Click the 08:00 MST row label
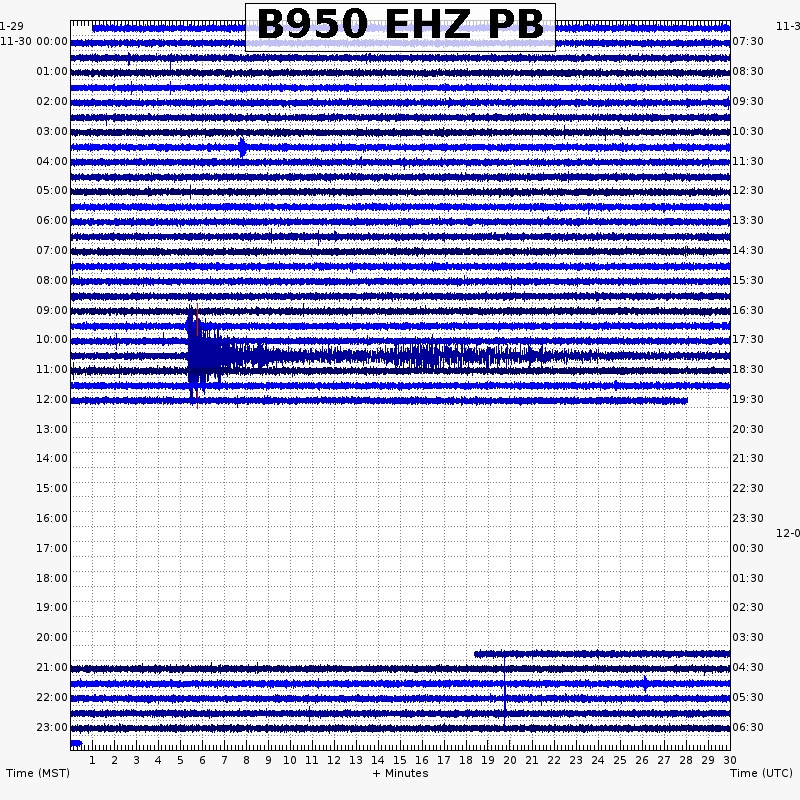This screenshot has height=800, width=800. (x=52, y=280)
